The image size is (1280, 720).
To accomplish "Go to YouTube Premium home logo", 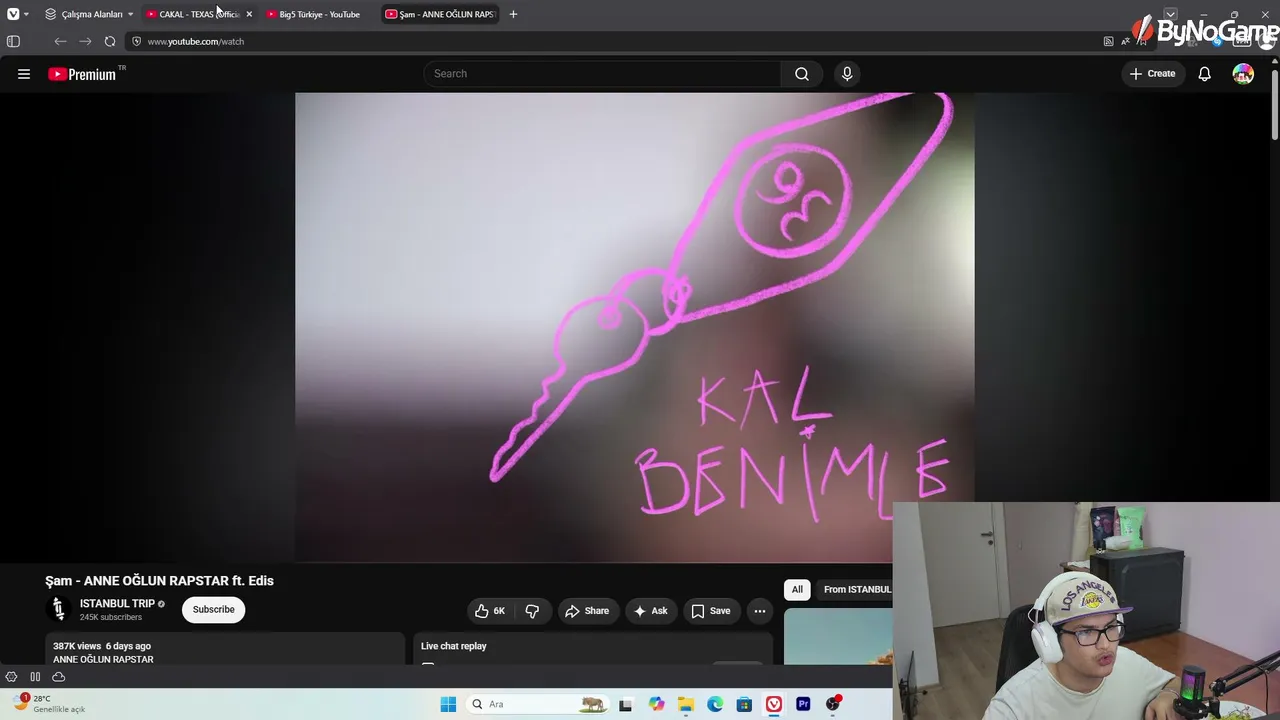I will (x=82, y=74).
